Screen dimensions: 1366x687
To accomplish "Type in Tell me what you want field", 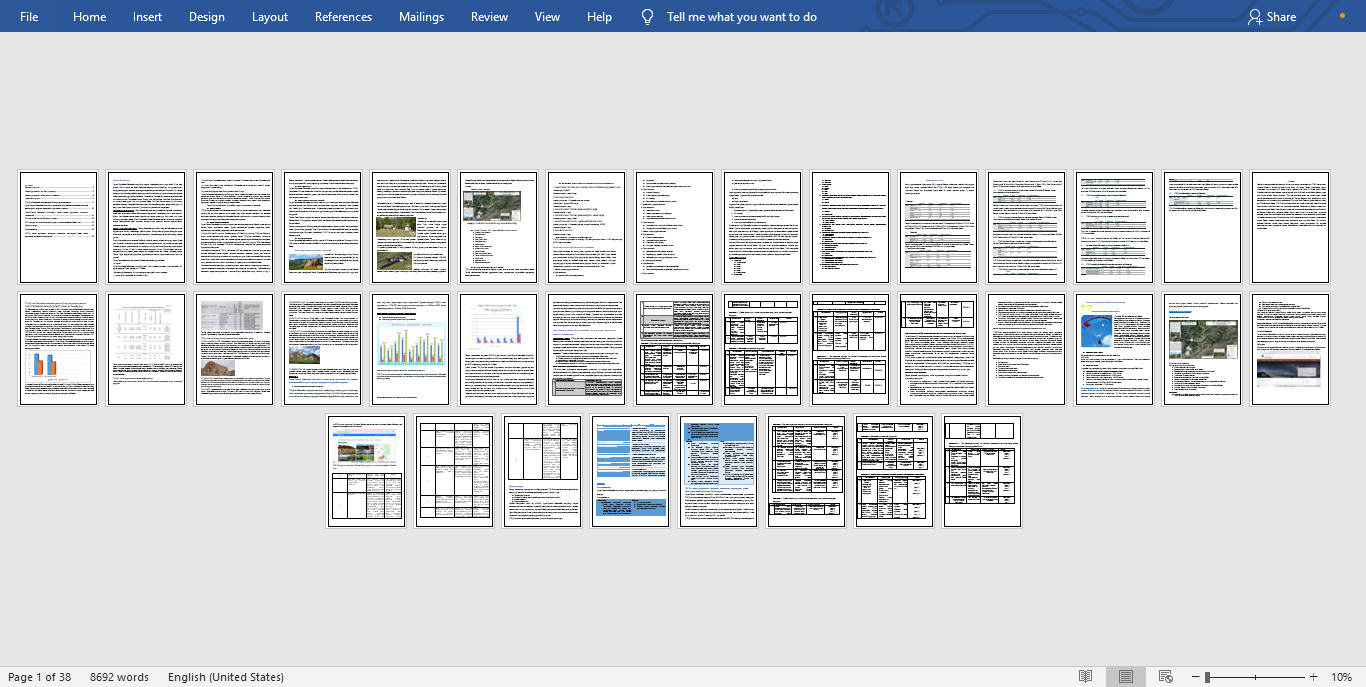I will click(x=741, y=17).
